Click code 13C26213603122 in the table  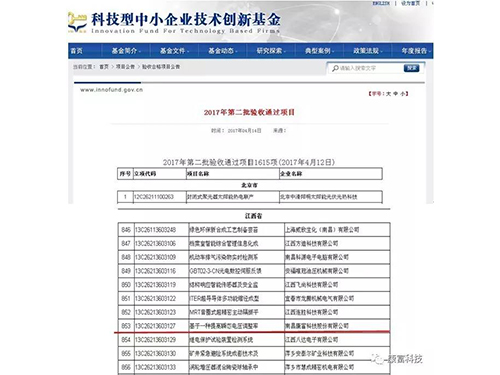155,298
